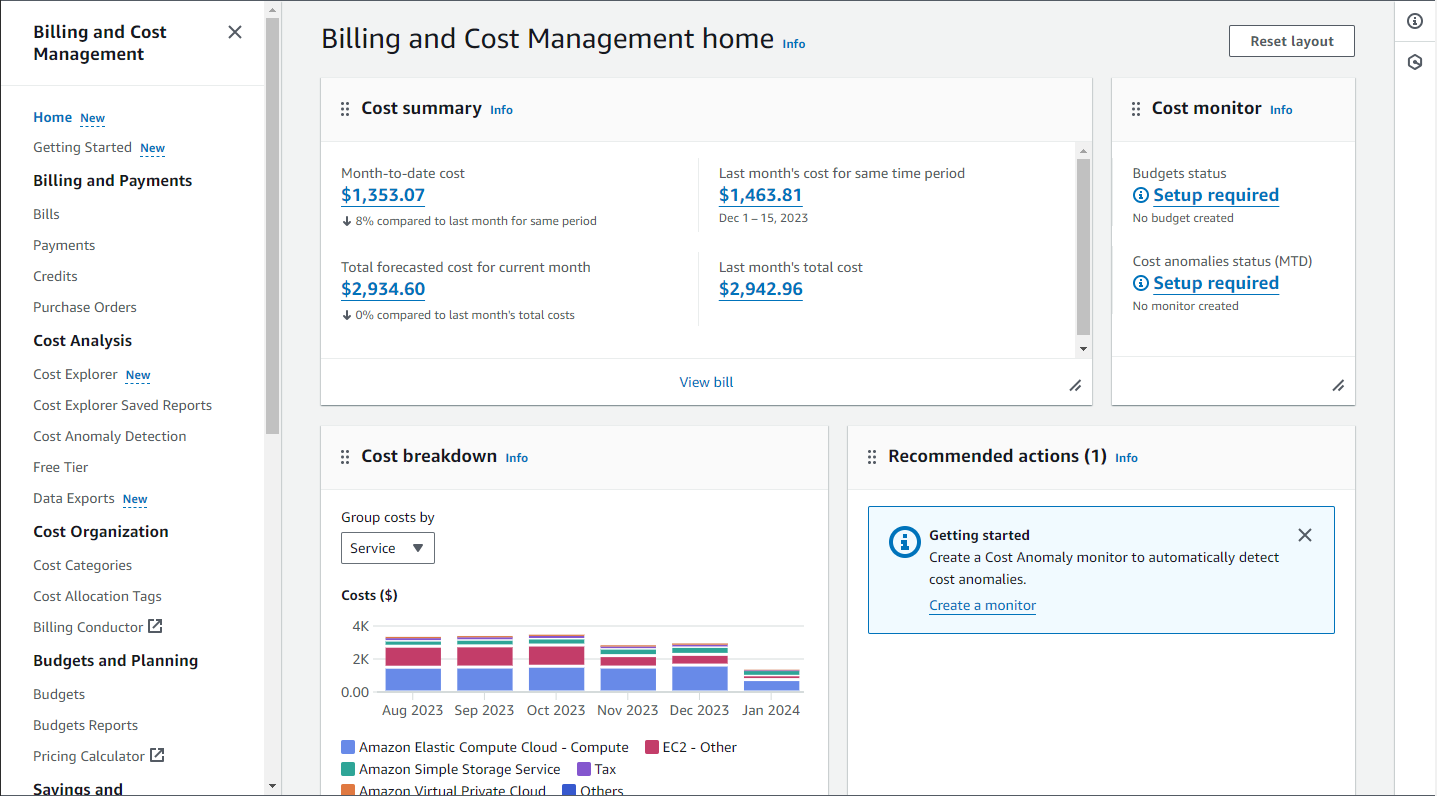Click the Cost summary panel scrollbar thumb
Screen dimensions: 1437x796
pyautogui.click(x=1083, y=247)
